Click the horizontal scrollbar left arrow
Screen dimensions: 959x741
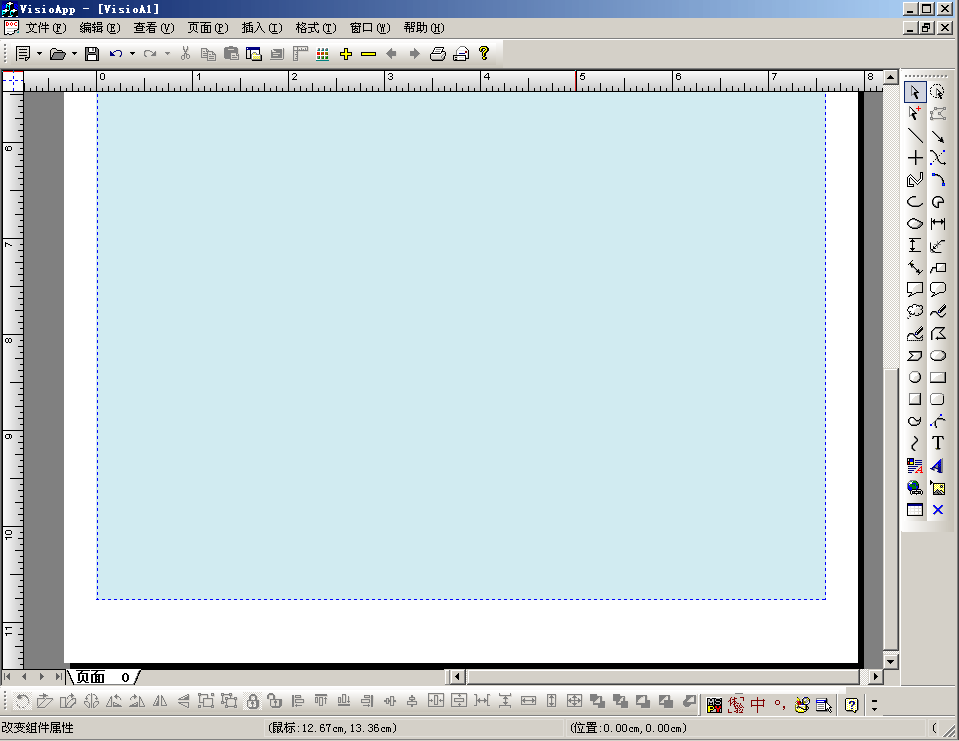pos(456,677)
